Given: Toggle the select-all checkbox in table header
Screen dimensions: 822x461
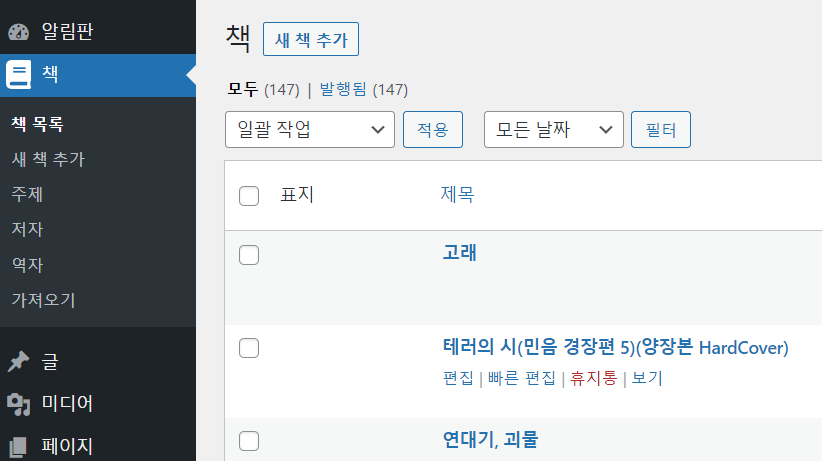Looking at the screenshot, I should pos(250,196).
